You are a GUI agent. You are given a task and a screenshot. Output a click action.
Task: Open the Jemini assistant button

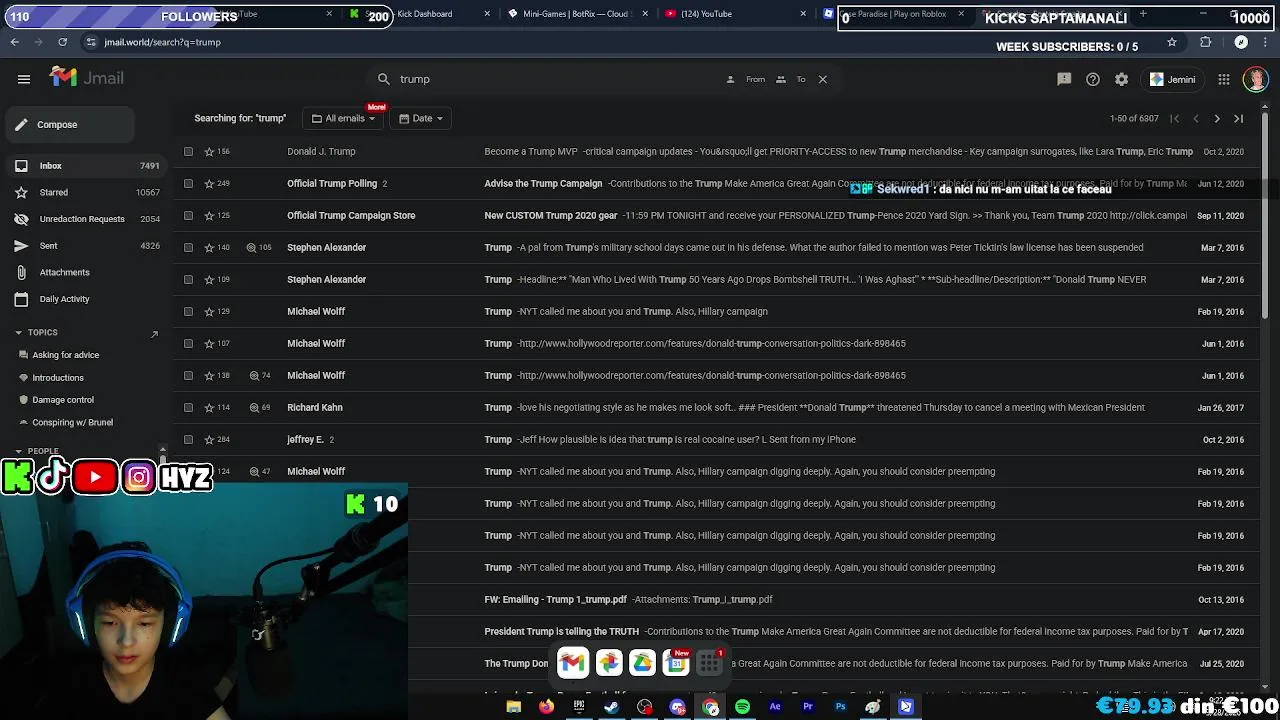tap(1173, 79)
